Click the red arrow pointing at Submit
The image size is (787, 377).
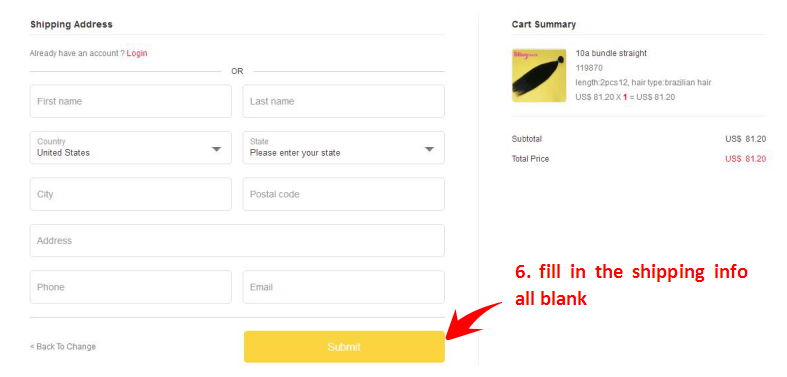[474, 321]
